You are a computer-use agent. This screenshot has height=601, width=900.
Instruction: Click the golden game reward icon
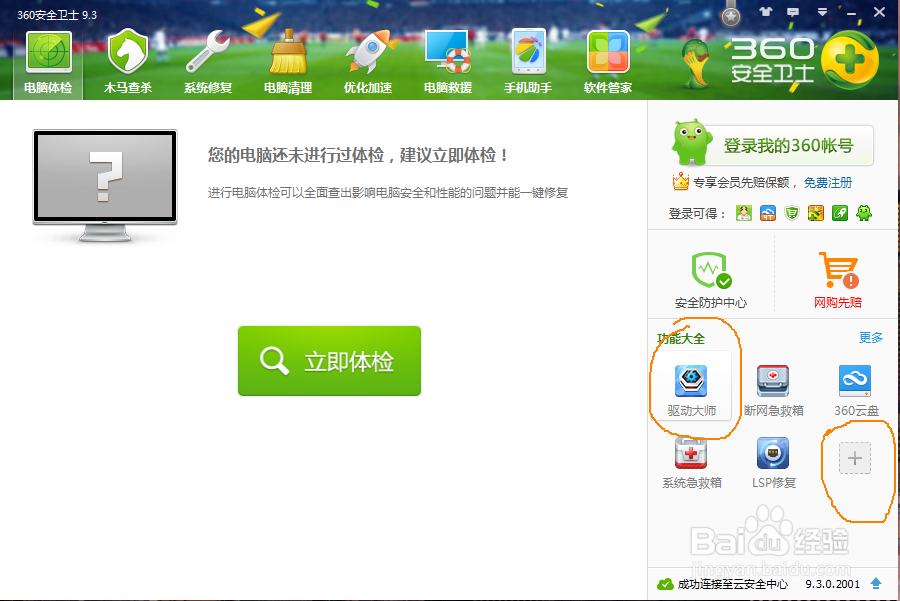(816, 214)
